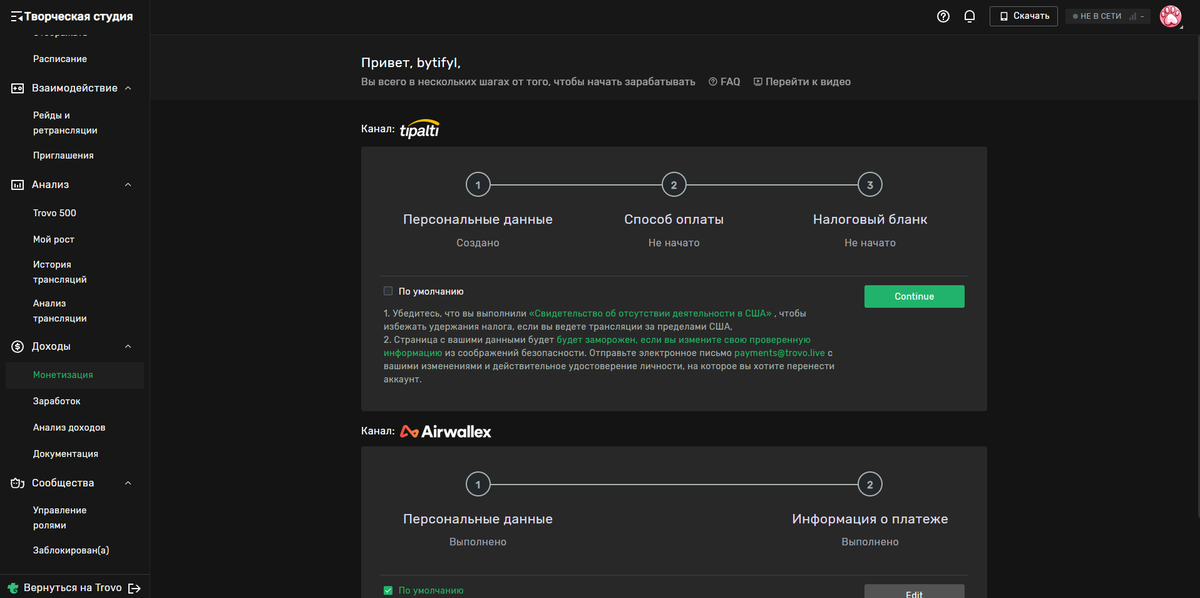Click the green Trovo logo icon
The width and height of the screenshot is (1200, 598).
click(12, 588)
